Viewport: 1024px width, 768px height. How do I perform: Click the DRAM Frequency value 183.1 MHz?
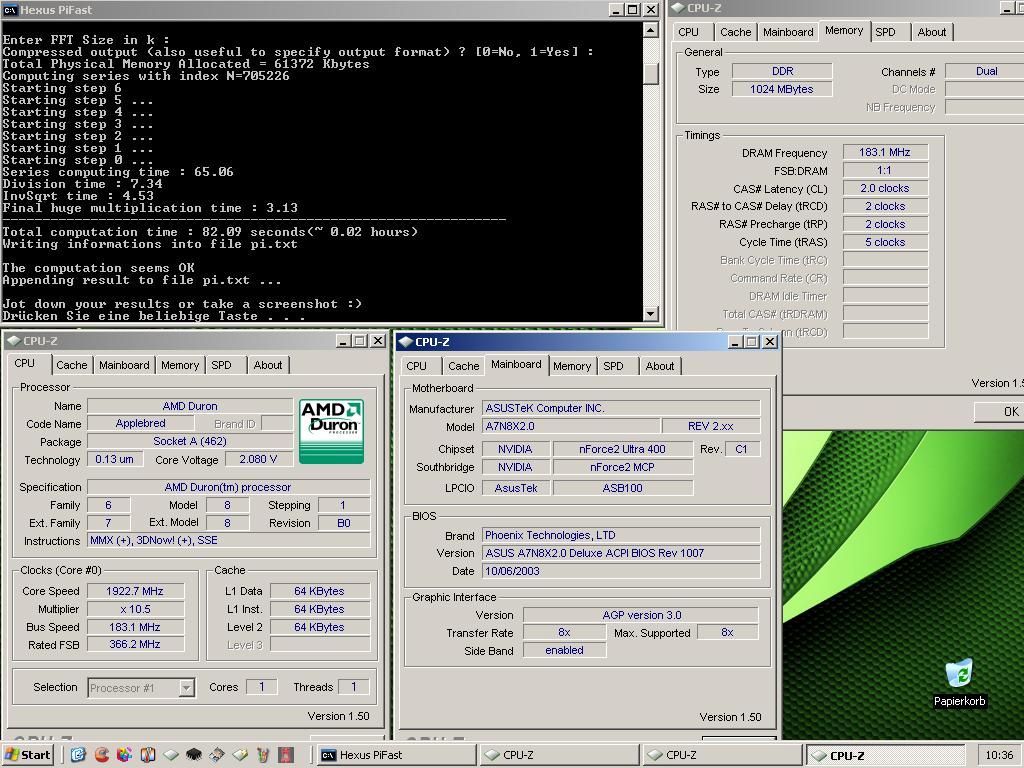885,152
